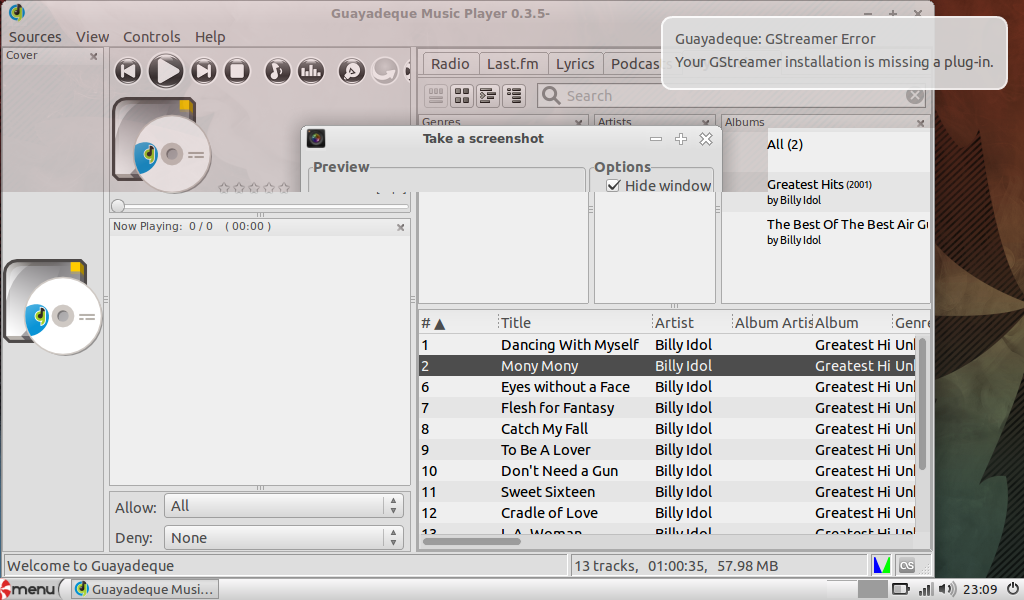Sort tracks by Album column header
The image size is (1024, 600).
(x=852, y=323)
